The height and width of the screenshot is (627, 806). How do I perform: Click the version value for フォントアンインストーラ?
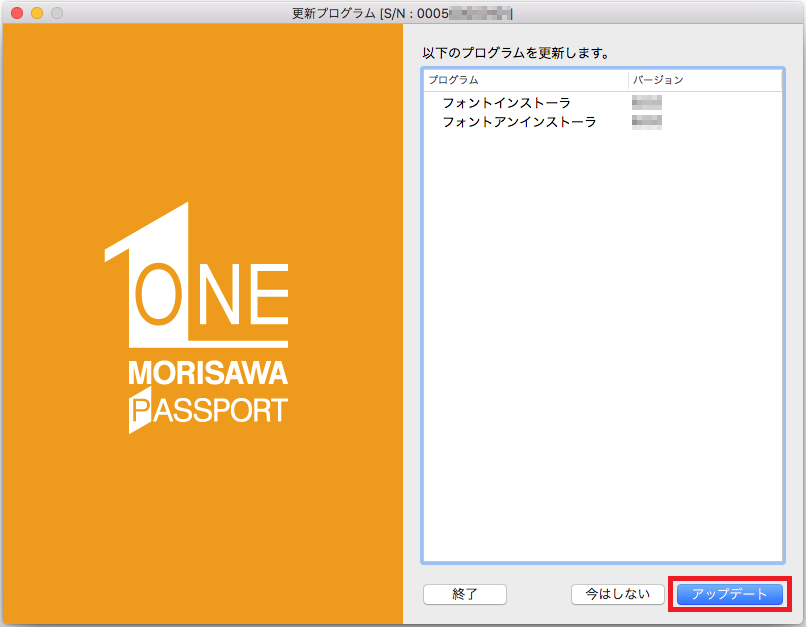coord(647,121)
